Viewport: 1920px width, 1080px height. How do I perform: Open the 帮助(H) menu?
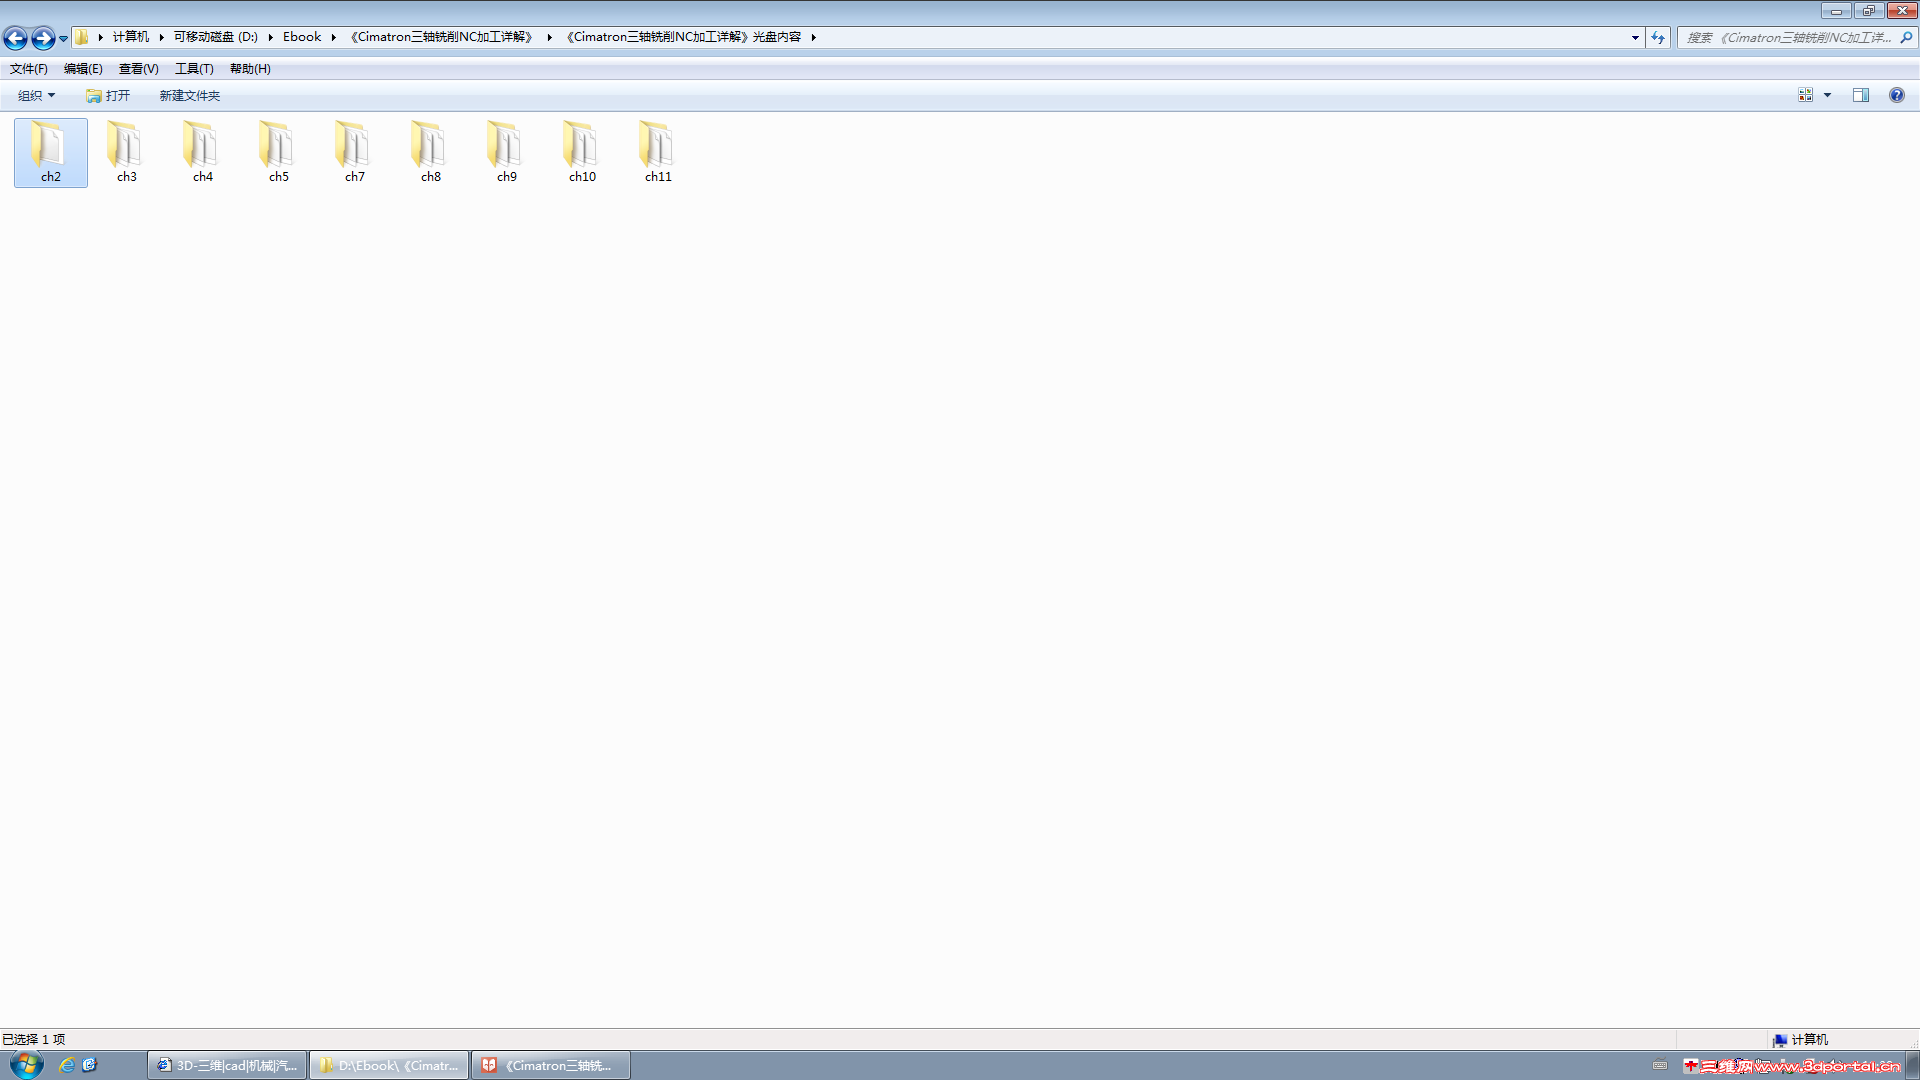click(250, 69)
